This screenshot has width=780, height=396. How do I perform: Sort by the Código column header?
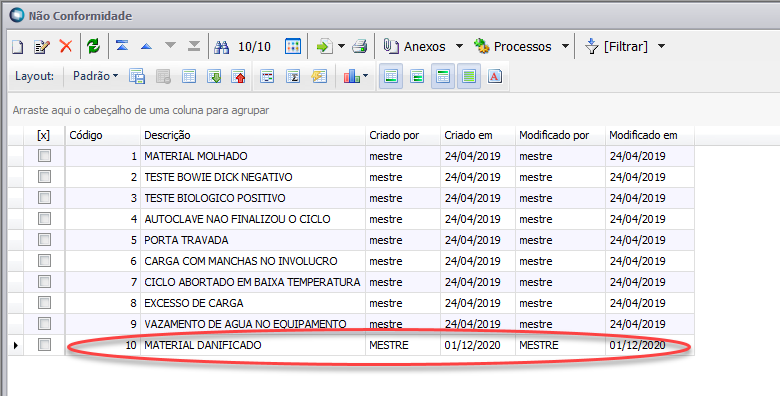pos(103,135)
